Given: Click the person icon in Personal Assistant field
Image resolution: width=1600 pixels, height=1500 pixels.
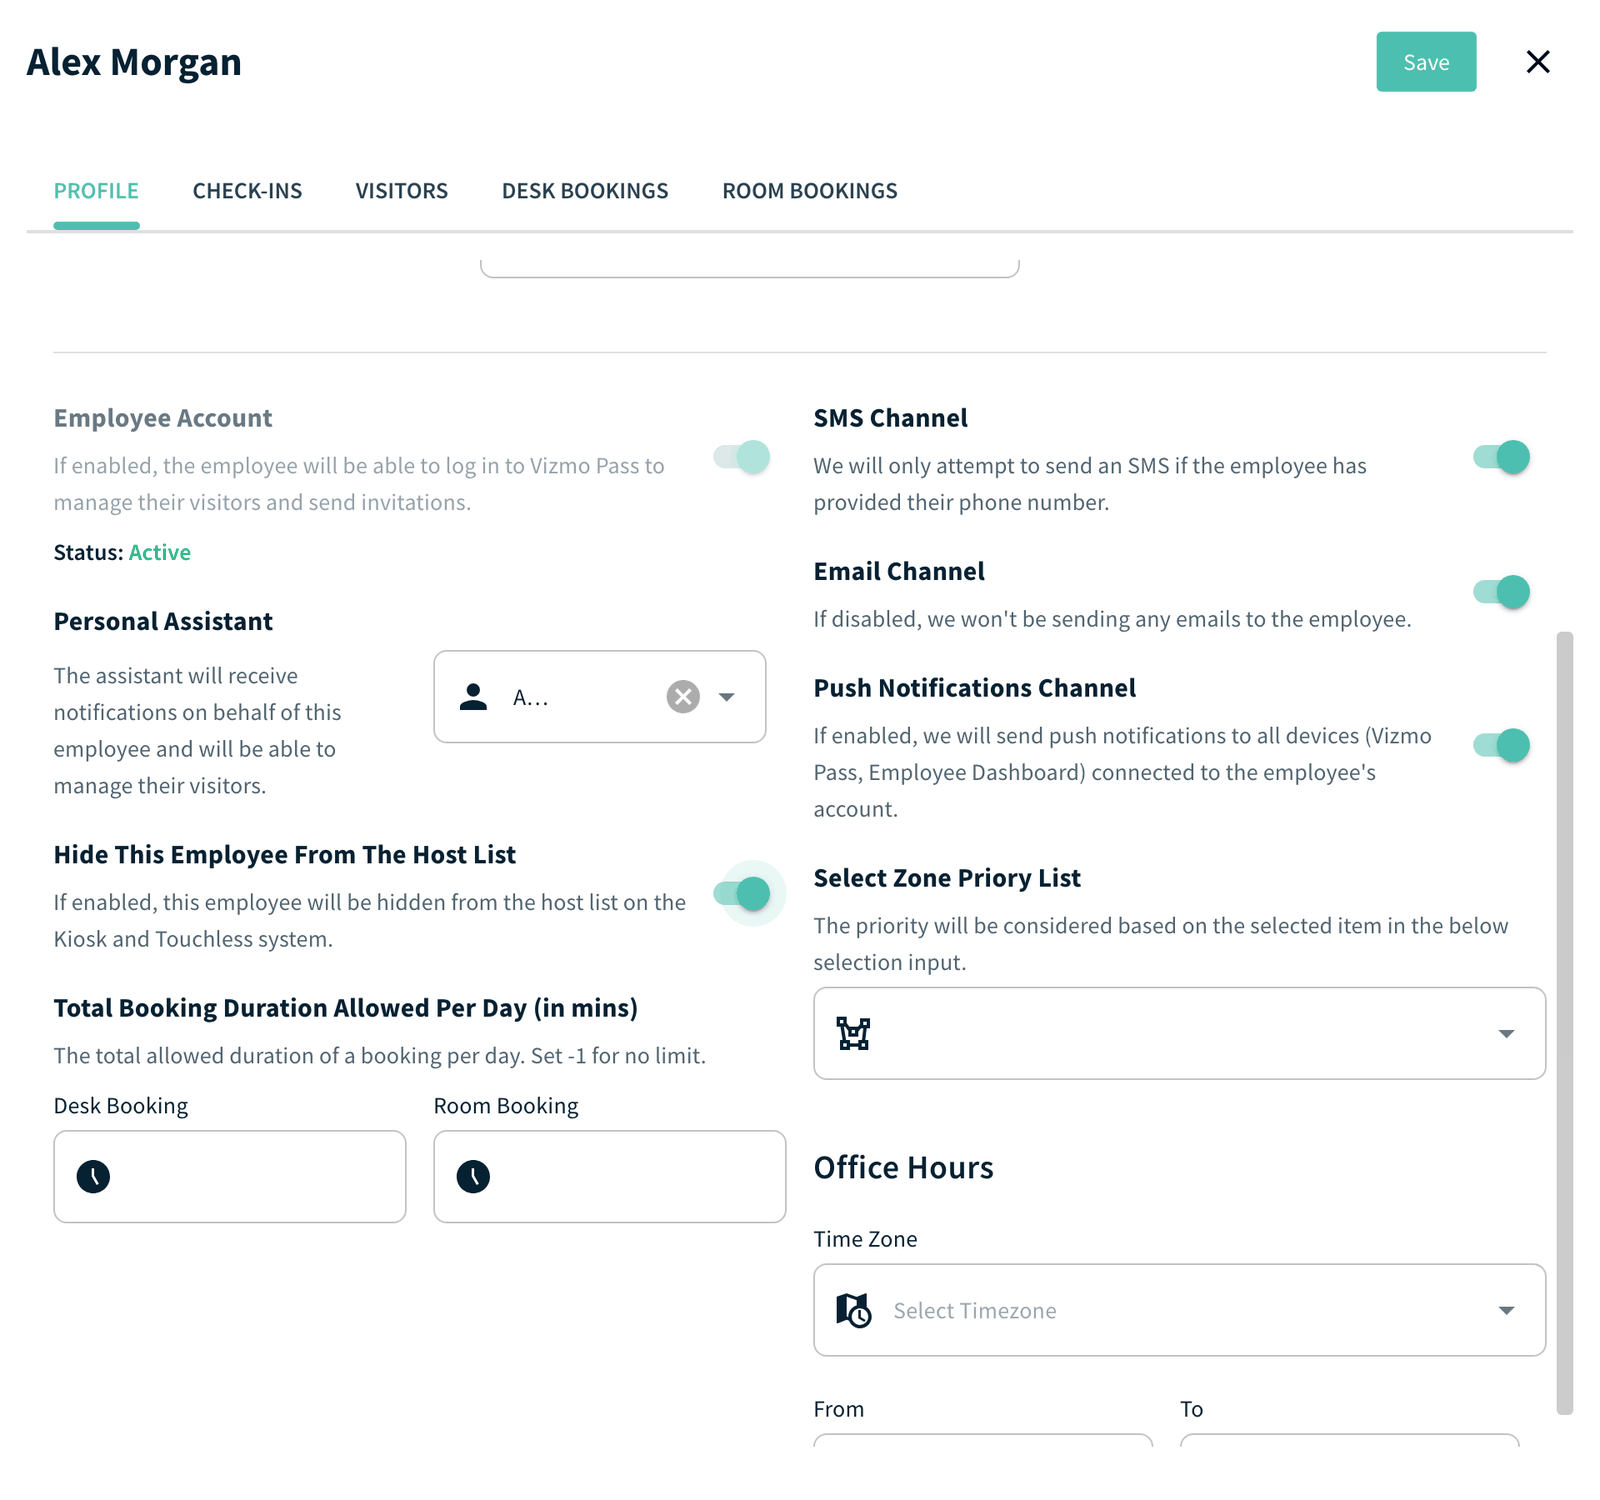Looking at the screenshot, I should 473,697.
